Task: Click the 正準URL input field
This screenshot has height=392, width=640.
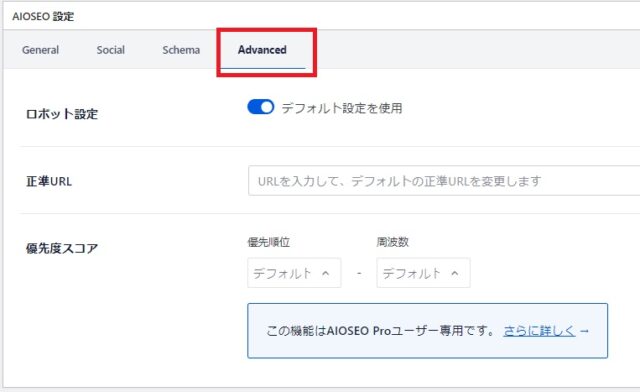Action: click(444, 180)
